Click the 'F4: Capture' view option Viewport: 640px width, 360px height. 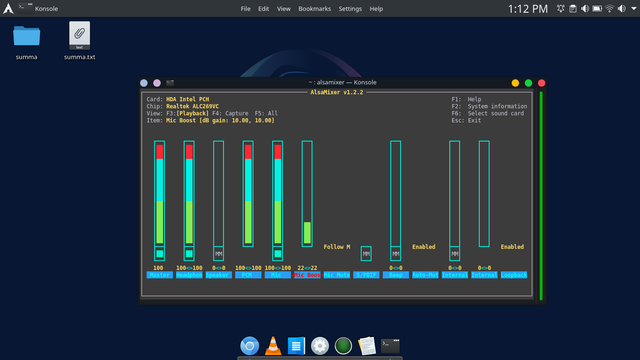pyautogui.click(x=230, y=113)
